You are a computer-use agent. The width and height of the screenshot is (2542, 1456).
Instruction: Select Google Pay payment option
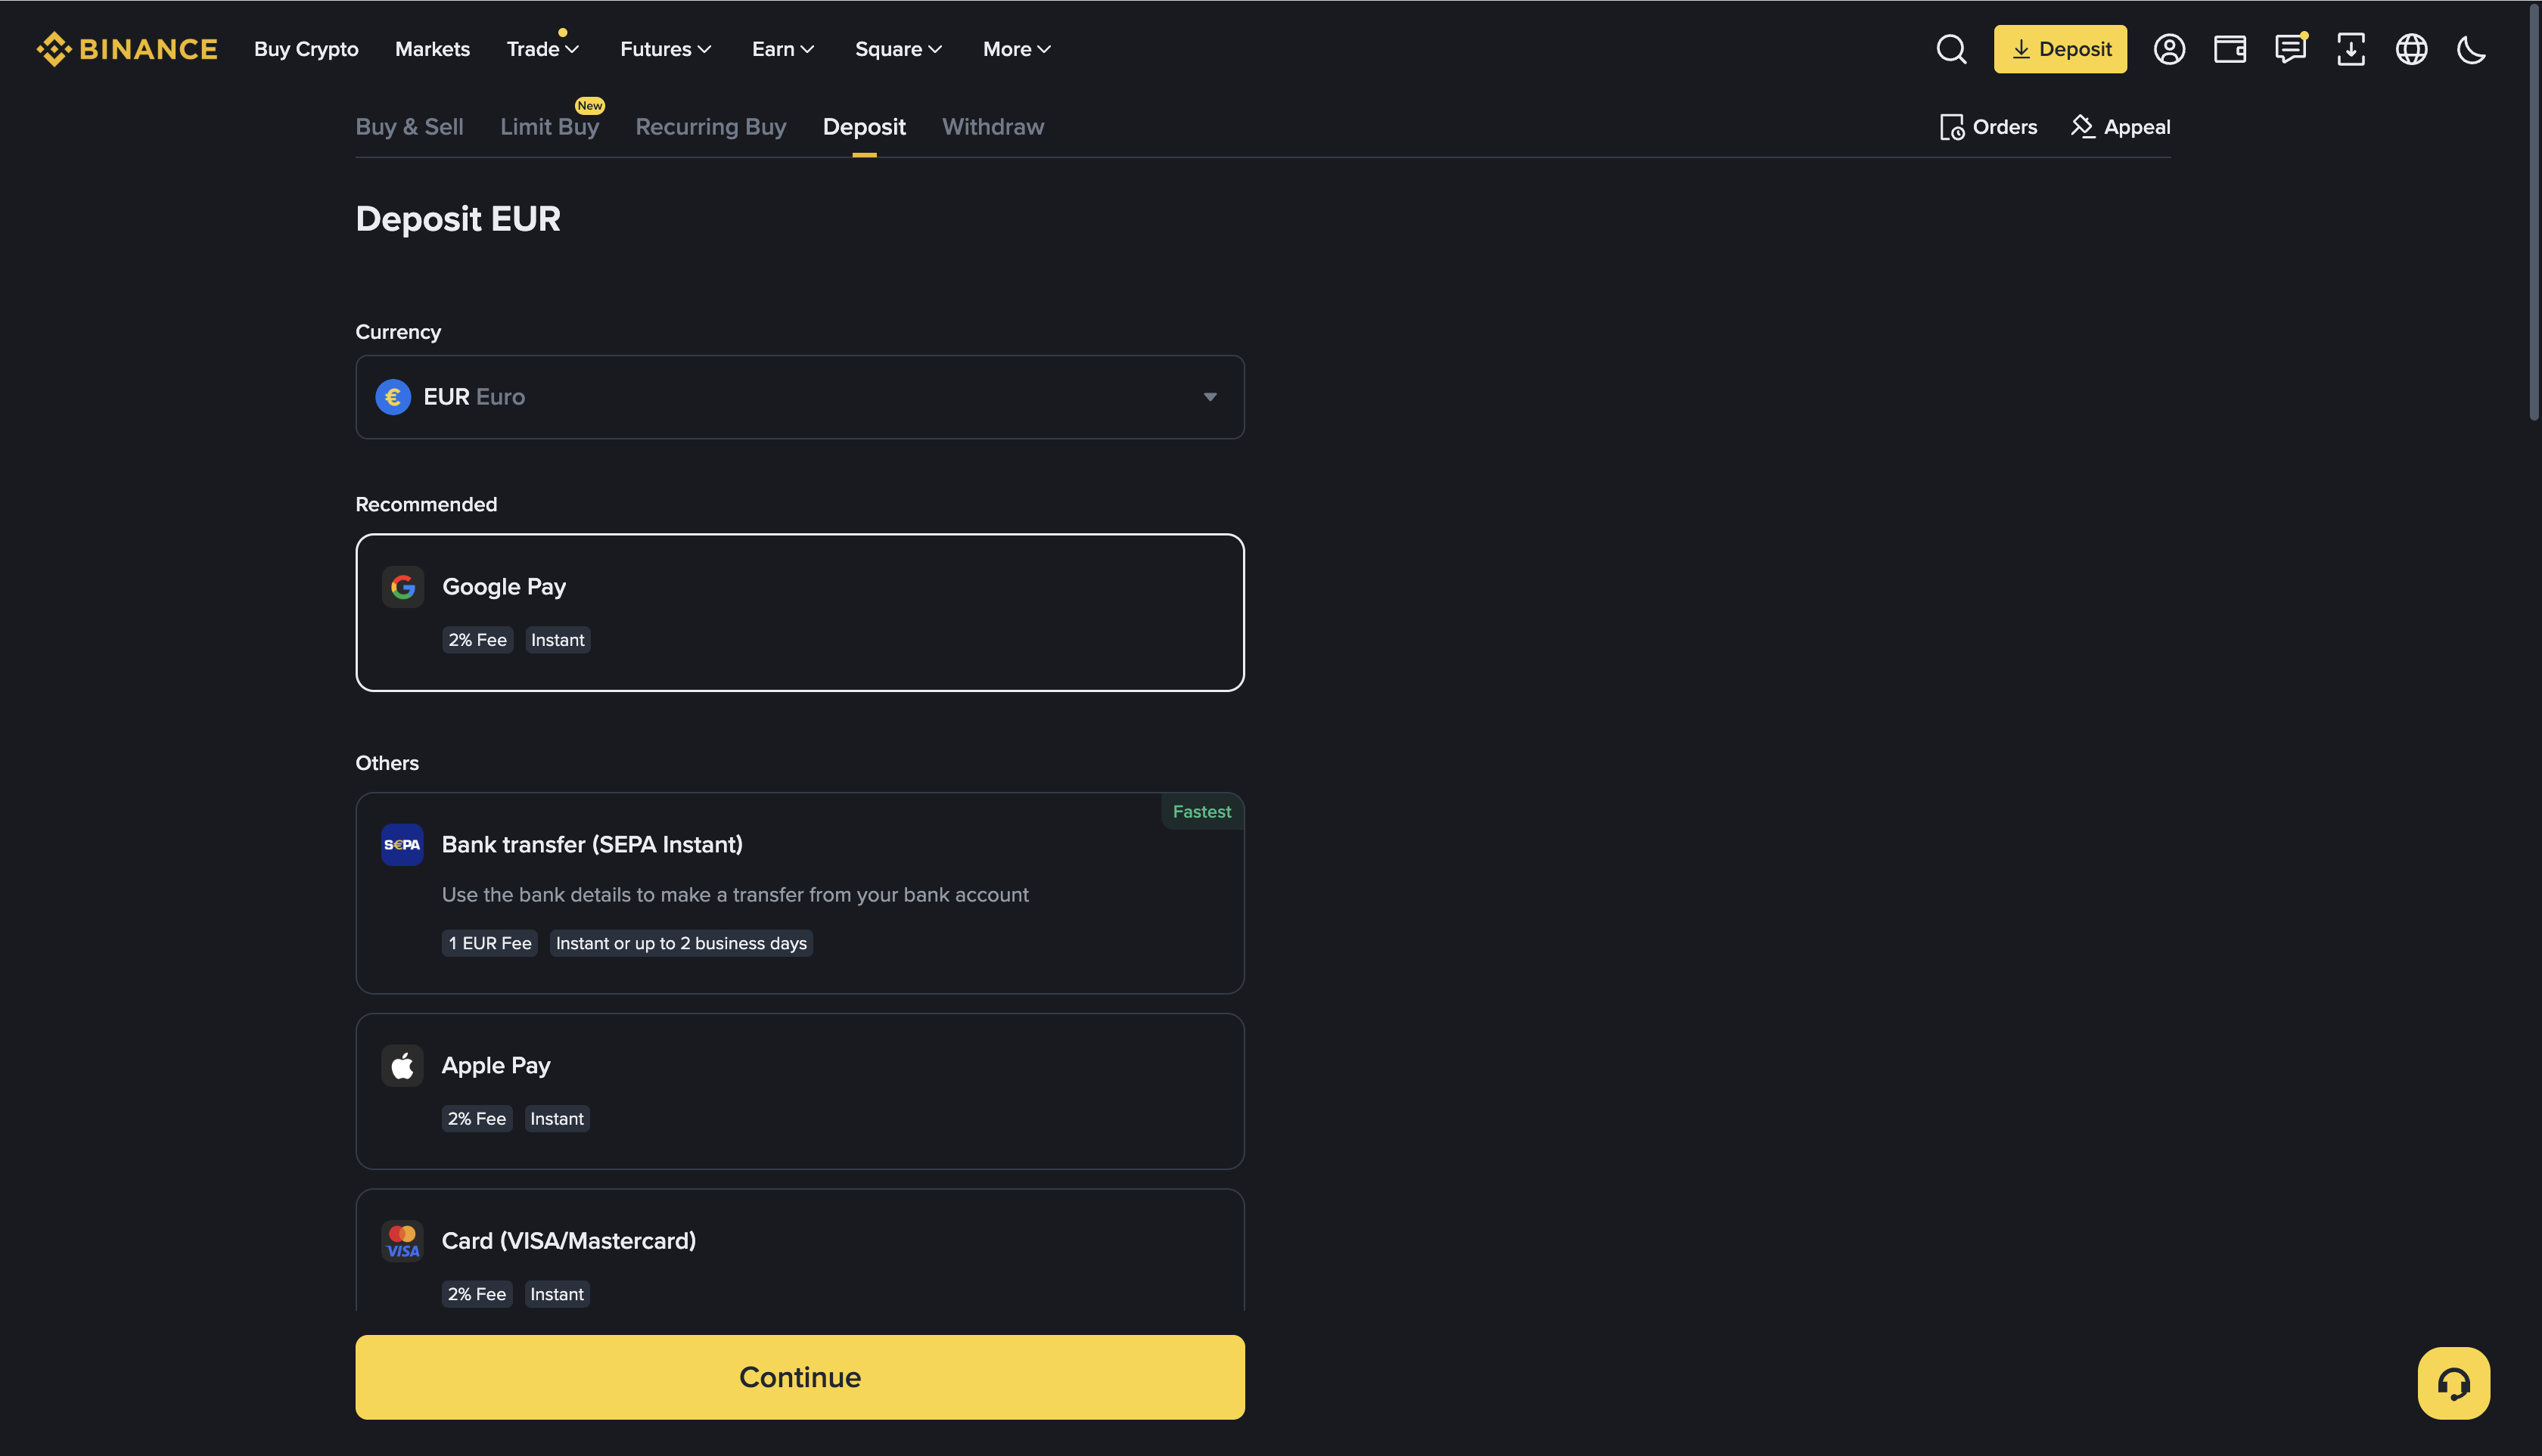point(799,611)
